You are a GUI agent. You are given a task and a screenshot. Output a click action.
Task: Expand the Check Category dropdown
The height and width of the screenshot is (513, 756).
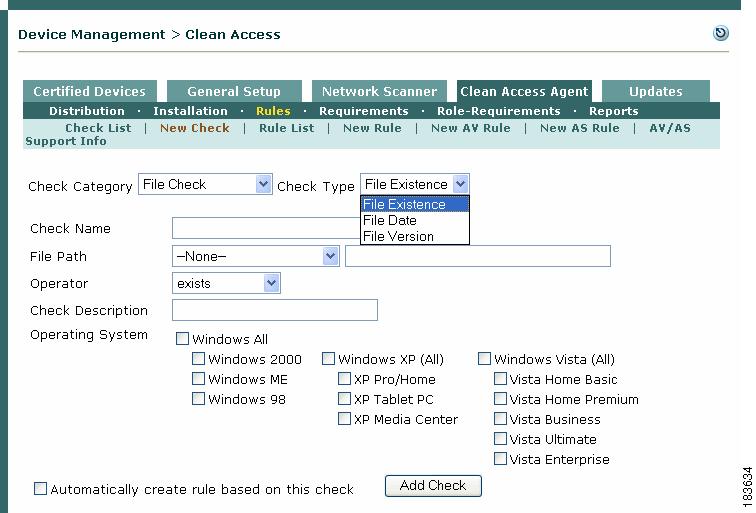tap(205, 184)
